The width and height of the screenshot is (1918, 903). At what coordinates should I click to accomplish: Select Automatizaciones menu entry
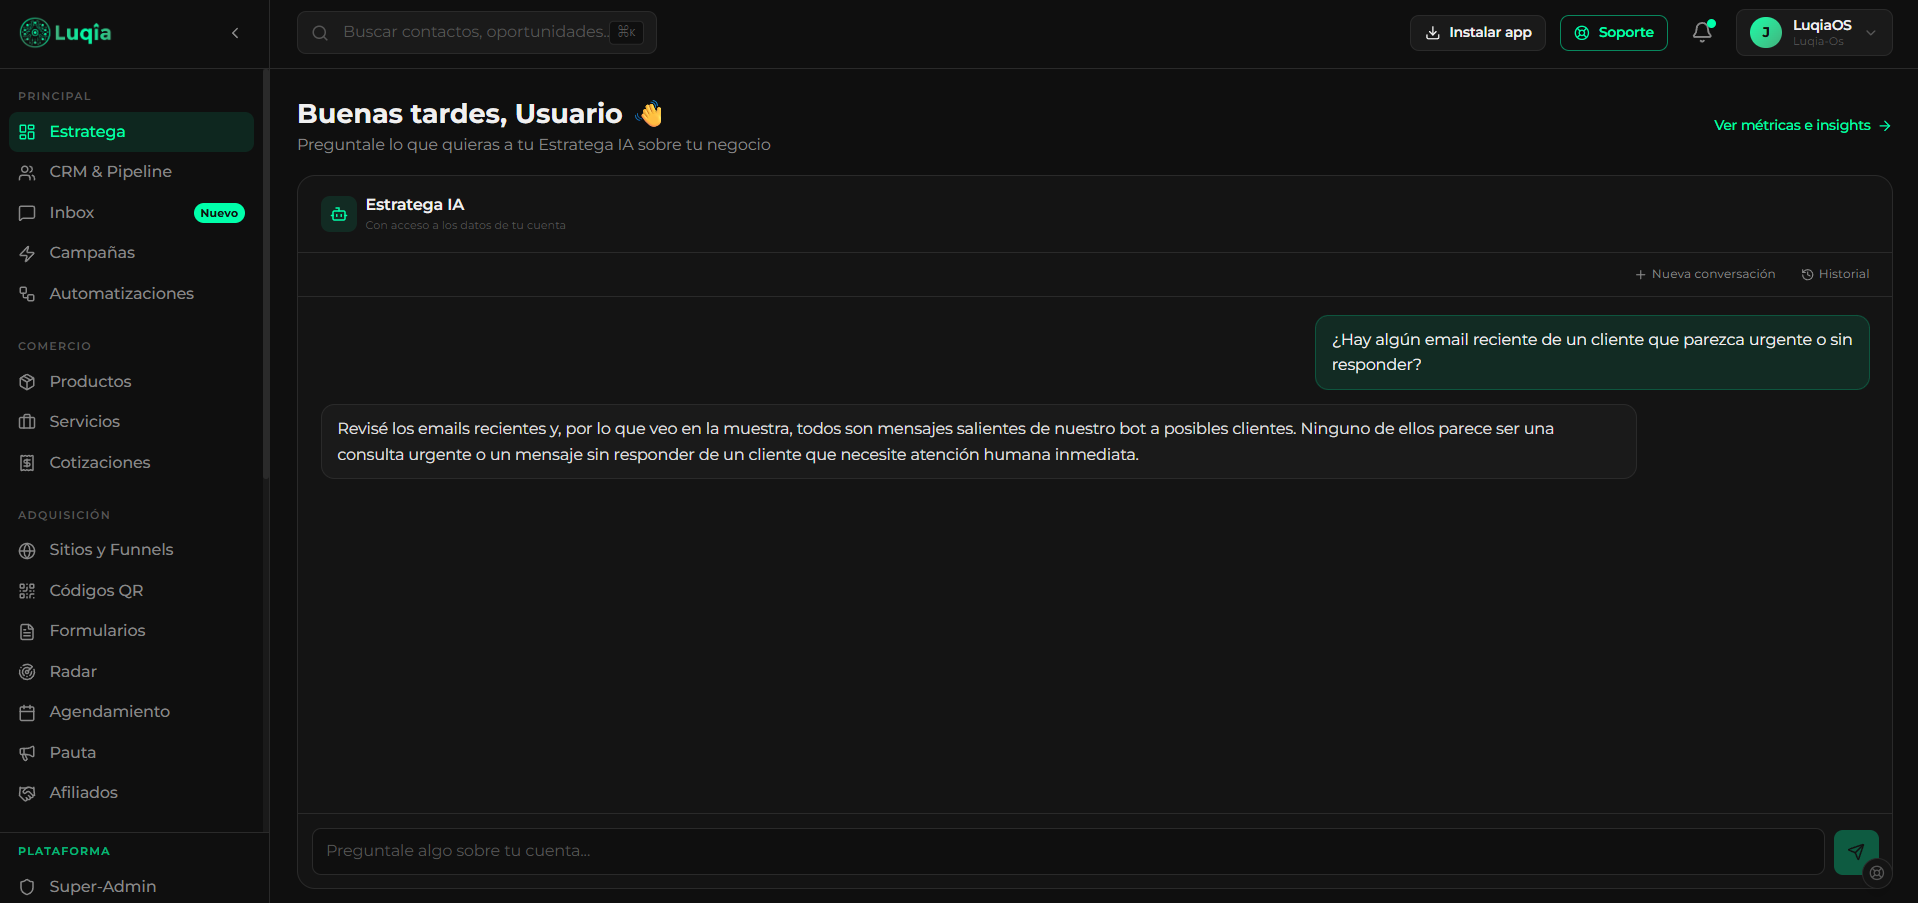(131, 294)
